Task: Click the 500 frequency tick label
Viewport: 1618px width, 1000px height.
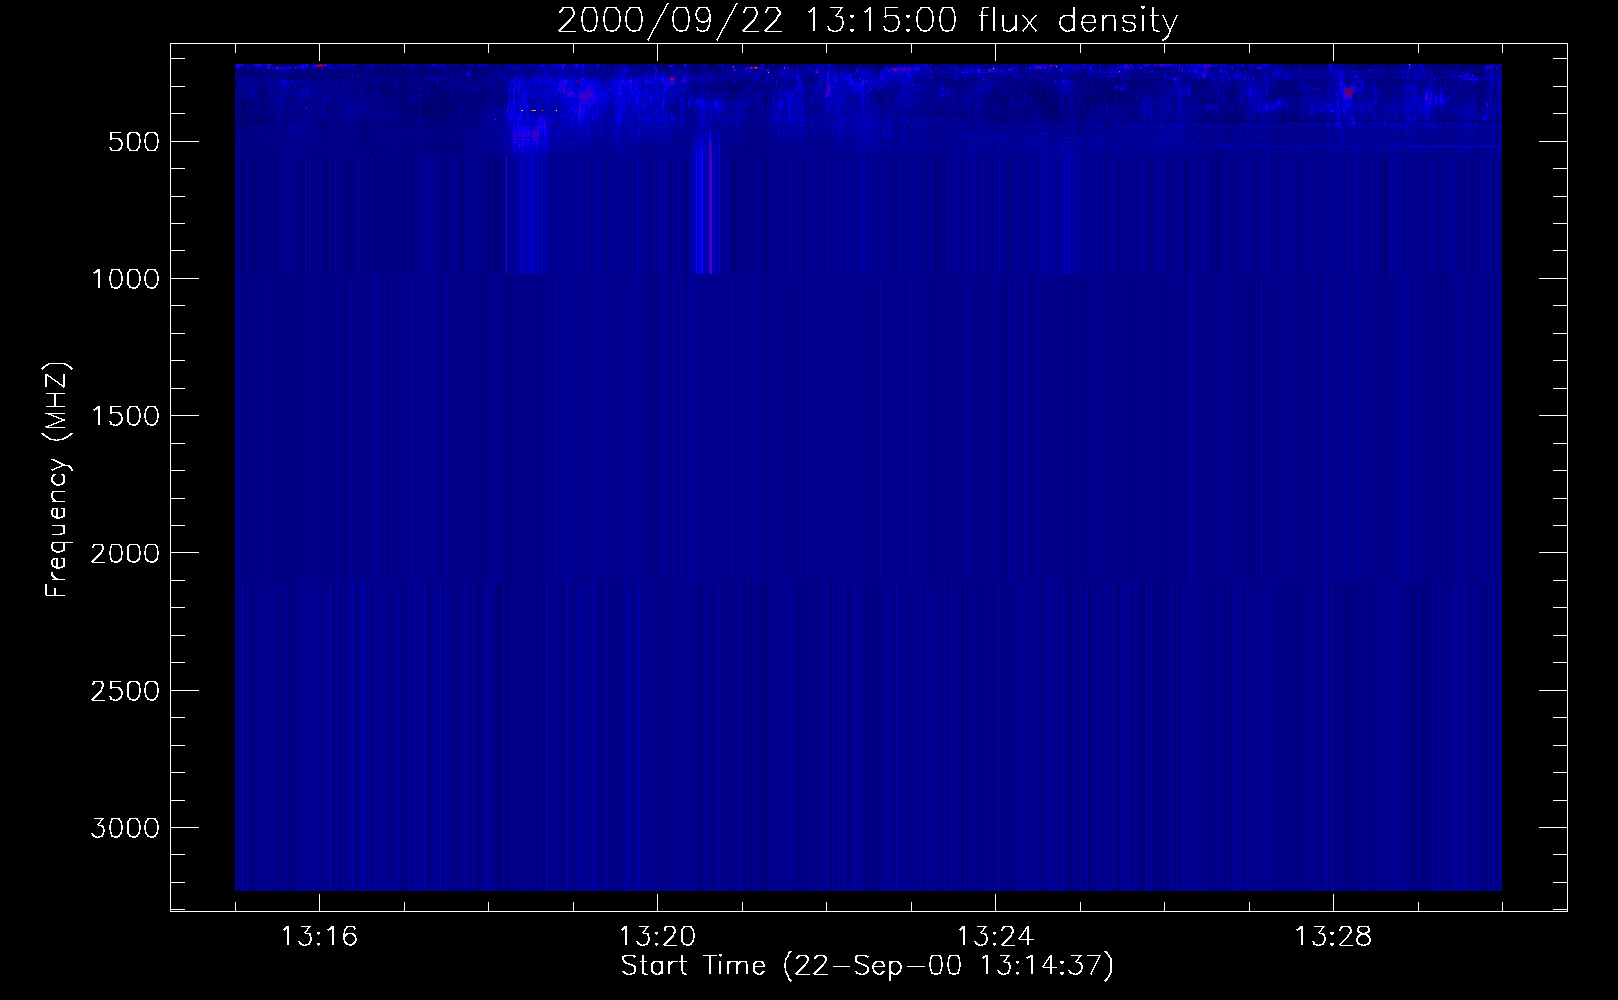Action: pos(134,142)
